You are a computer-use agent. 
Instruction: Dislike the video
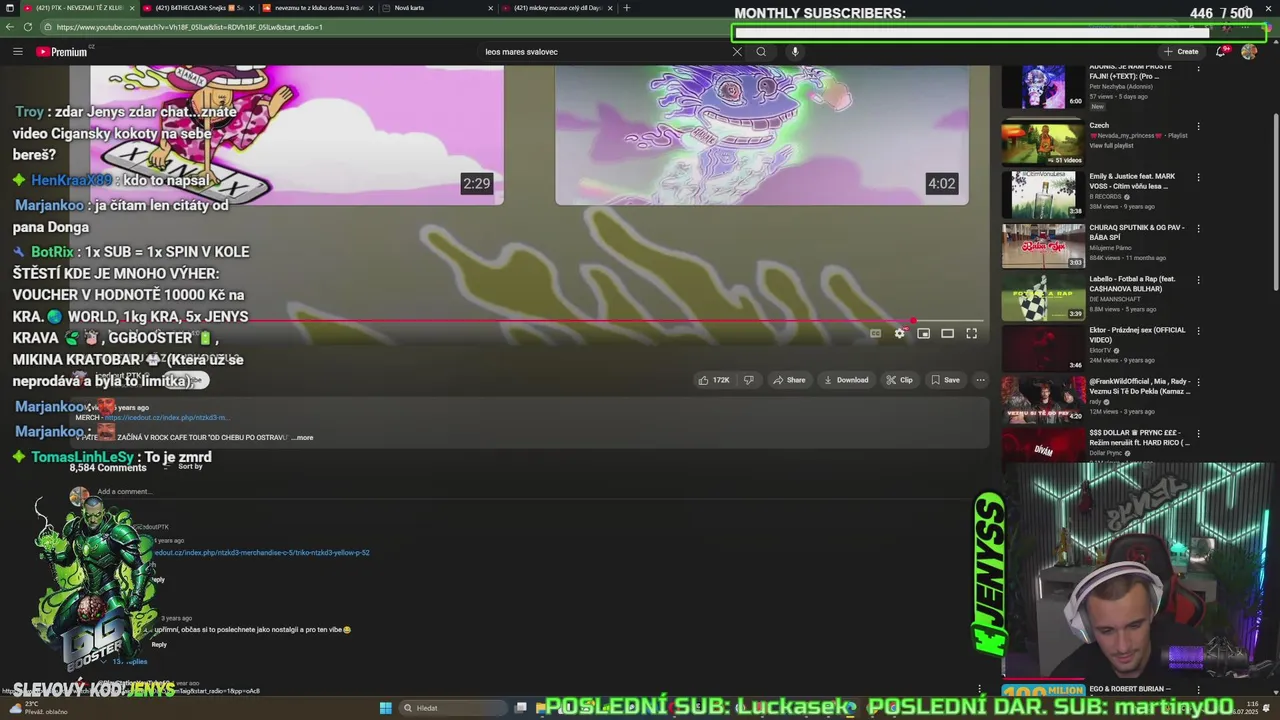(748, 380)
